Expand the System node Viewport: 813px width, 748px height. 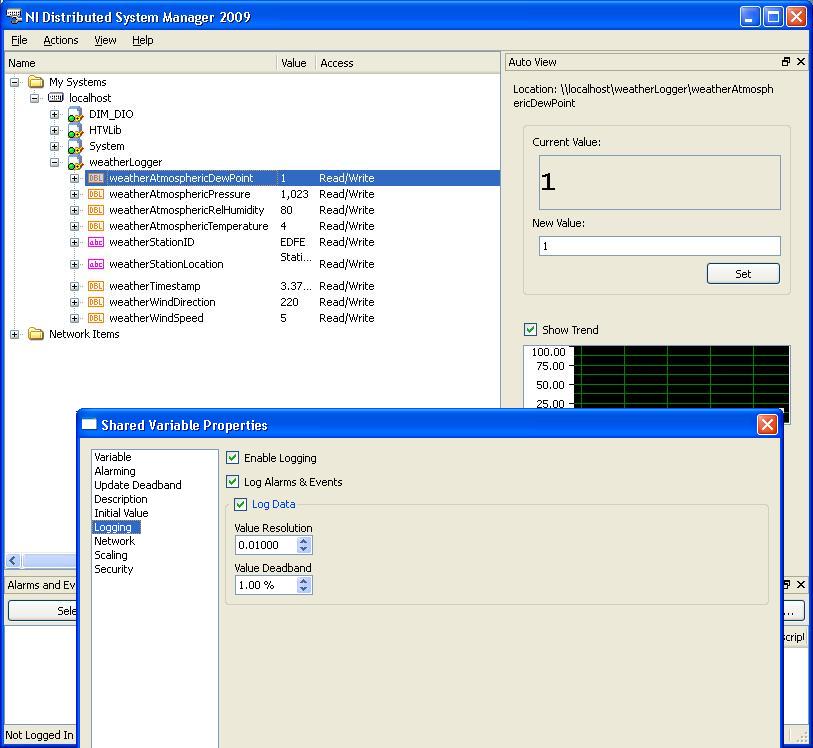(x=54, y=146)
